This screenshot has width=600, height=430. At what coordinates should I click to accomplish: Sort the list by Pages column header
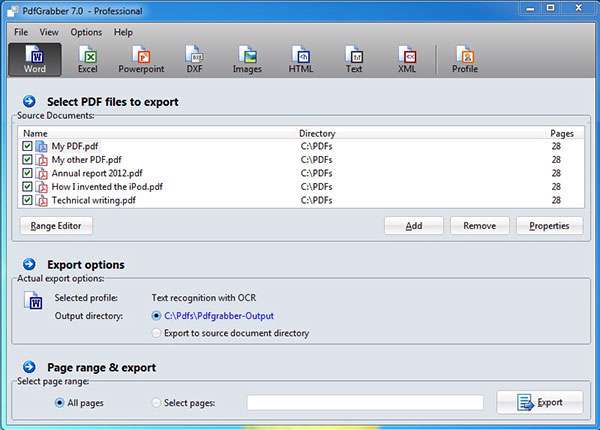(562, 132)
